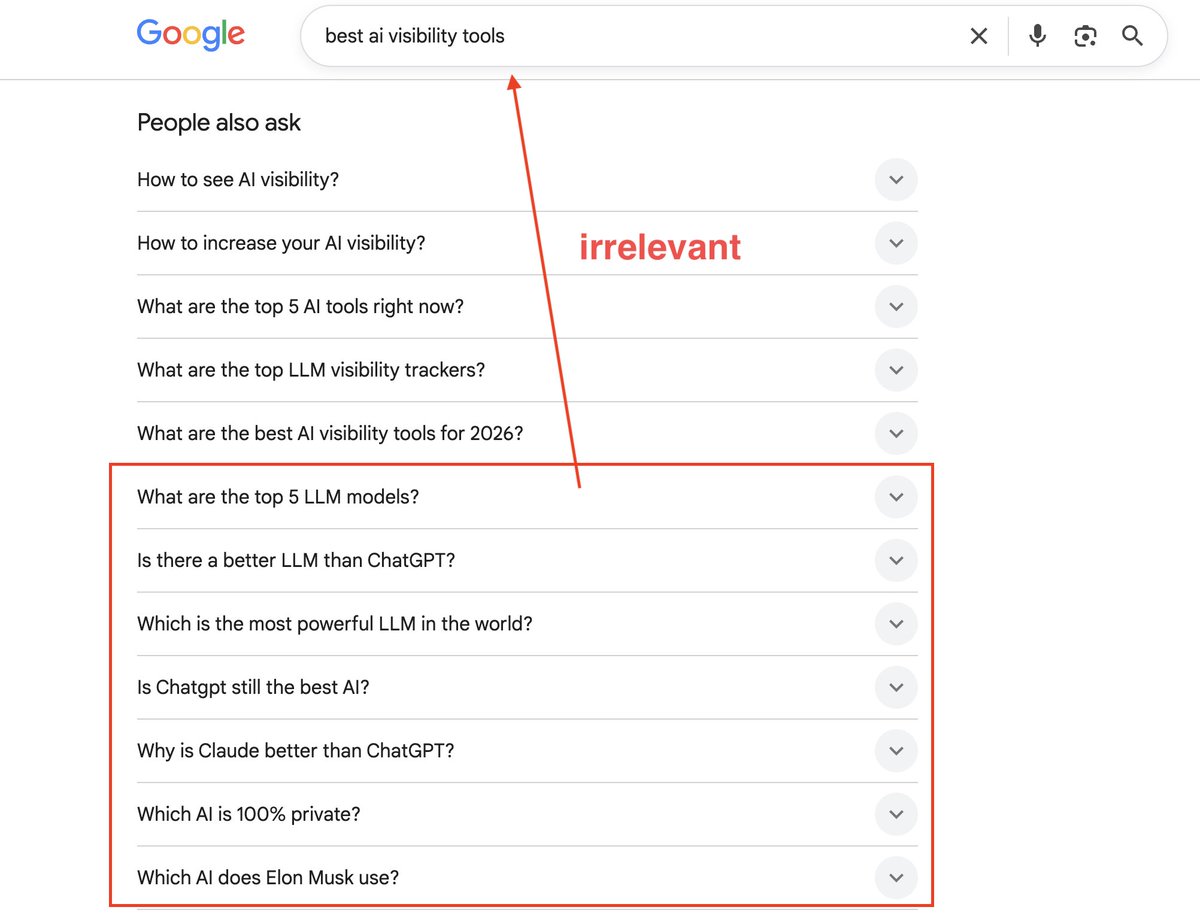Open question 'Which is the most powerful LLM in the world?'
The image size is (1200, 916).
point(335,624)
